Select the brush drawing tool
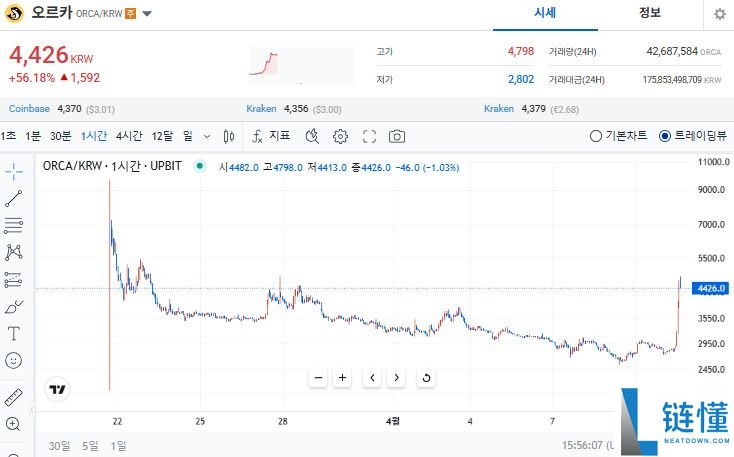Screen dimensions: 734x457 tap(14, 307)
